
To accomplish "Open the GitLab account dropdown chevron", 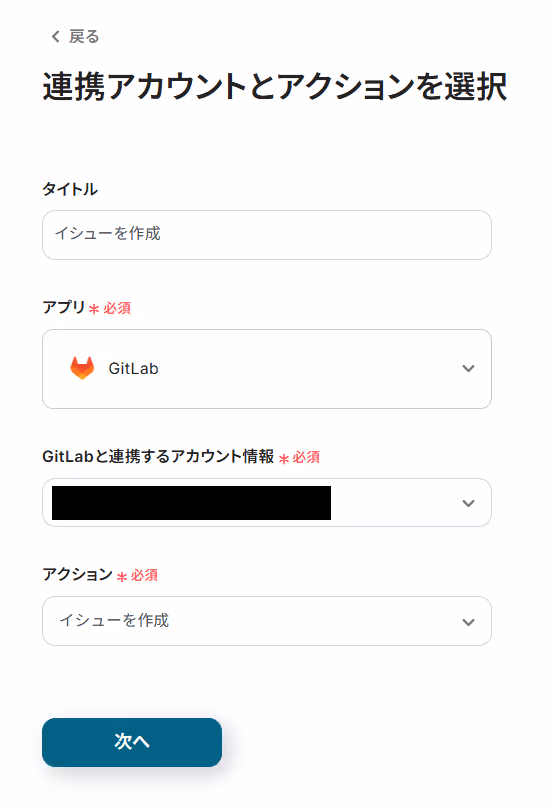I will [x=468, y=503].
